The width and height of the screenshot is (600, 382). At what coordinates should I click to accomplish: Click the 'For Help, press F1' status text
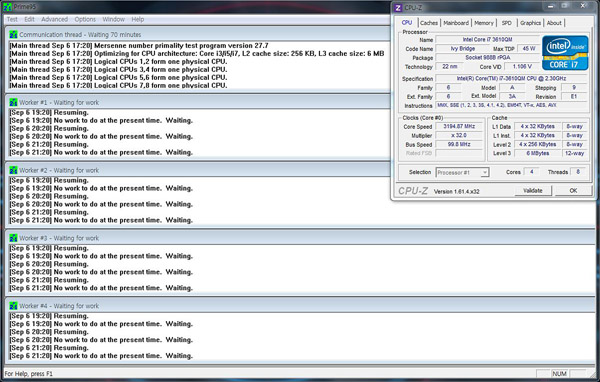coord(29,374)
